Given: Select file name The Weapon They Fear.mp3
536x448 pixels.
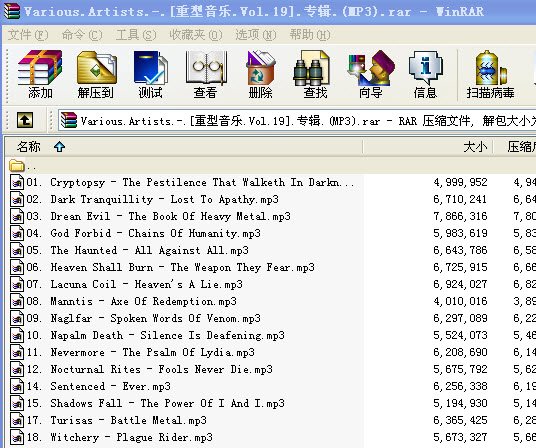Looking at the screenshot, I should [243, 267].
